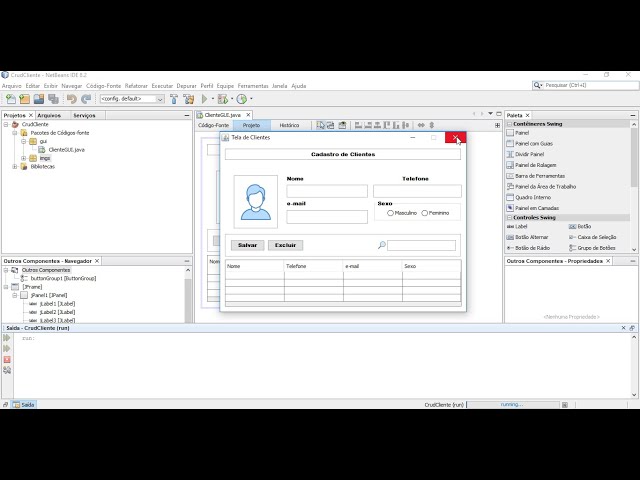Viewport: 640px width, 480px height.
Task: Collapse the Controles Swing palette section
Action: 509,218
